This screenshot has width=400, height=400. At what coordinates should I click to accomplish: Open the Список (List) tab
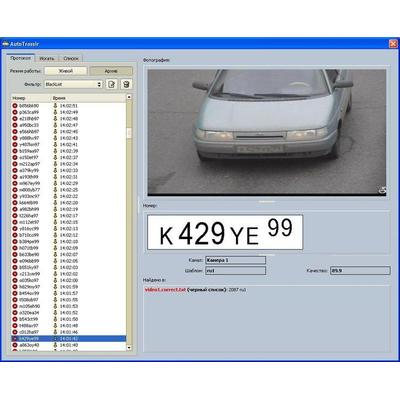71,58
